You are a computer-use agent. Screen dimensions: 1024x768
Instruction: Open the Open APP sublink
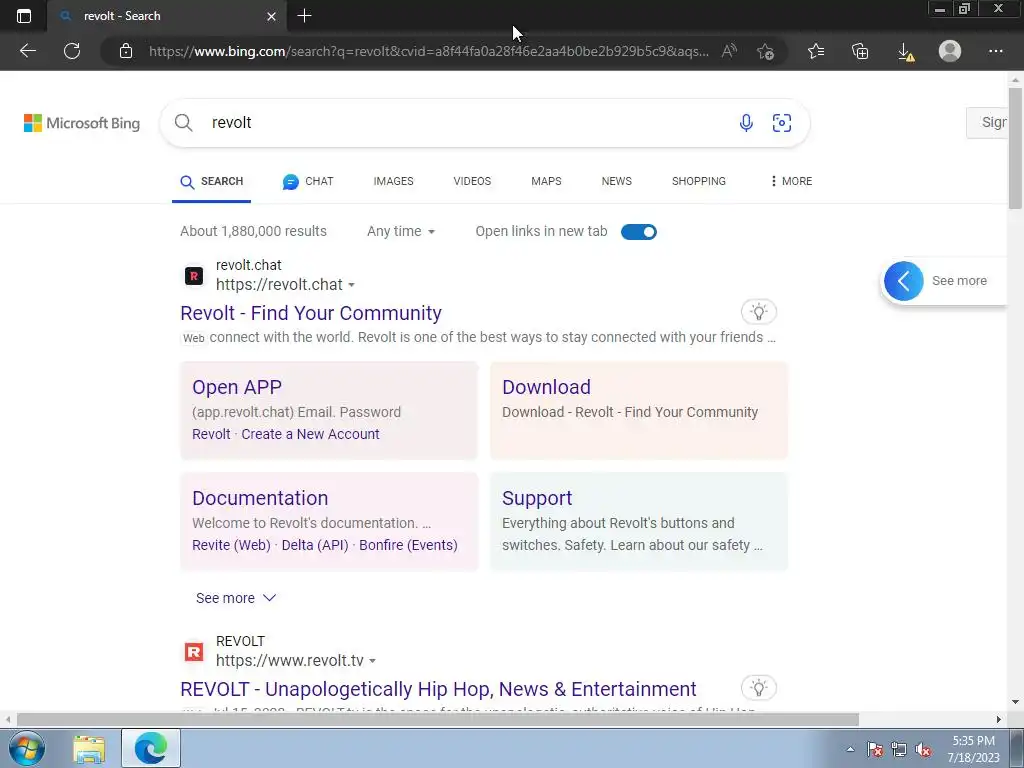(x=236, y=387)
